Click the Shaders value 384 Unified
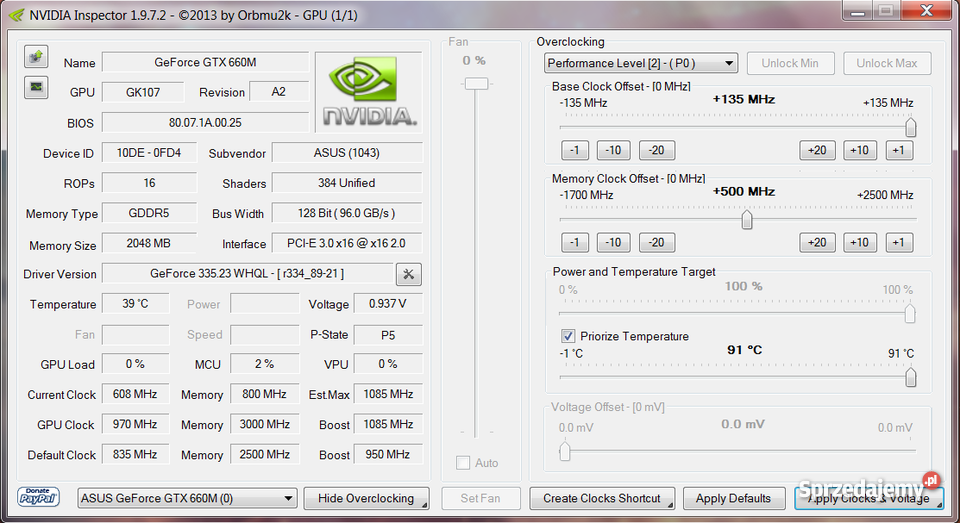 [x=347, y=183]
